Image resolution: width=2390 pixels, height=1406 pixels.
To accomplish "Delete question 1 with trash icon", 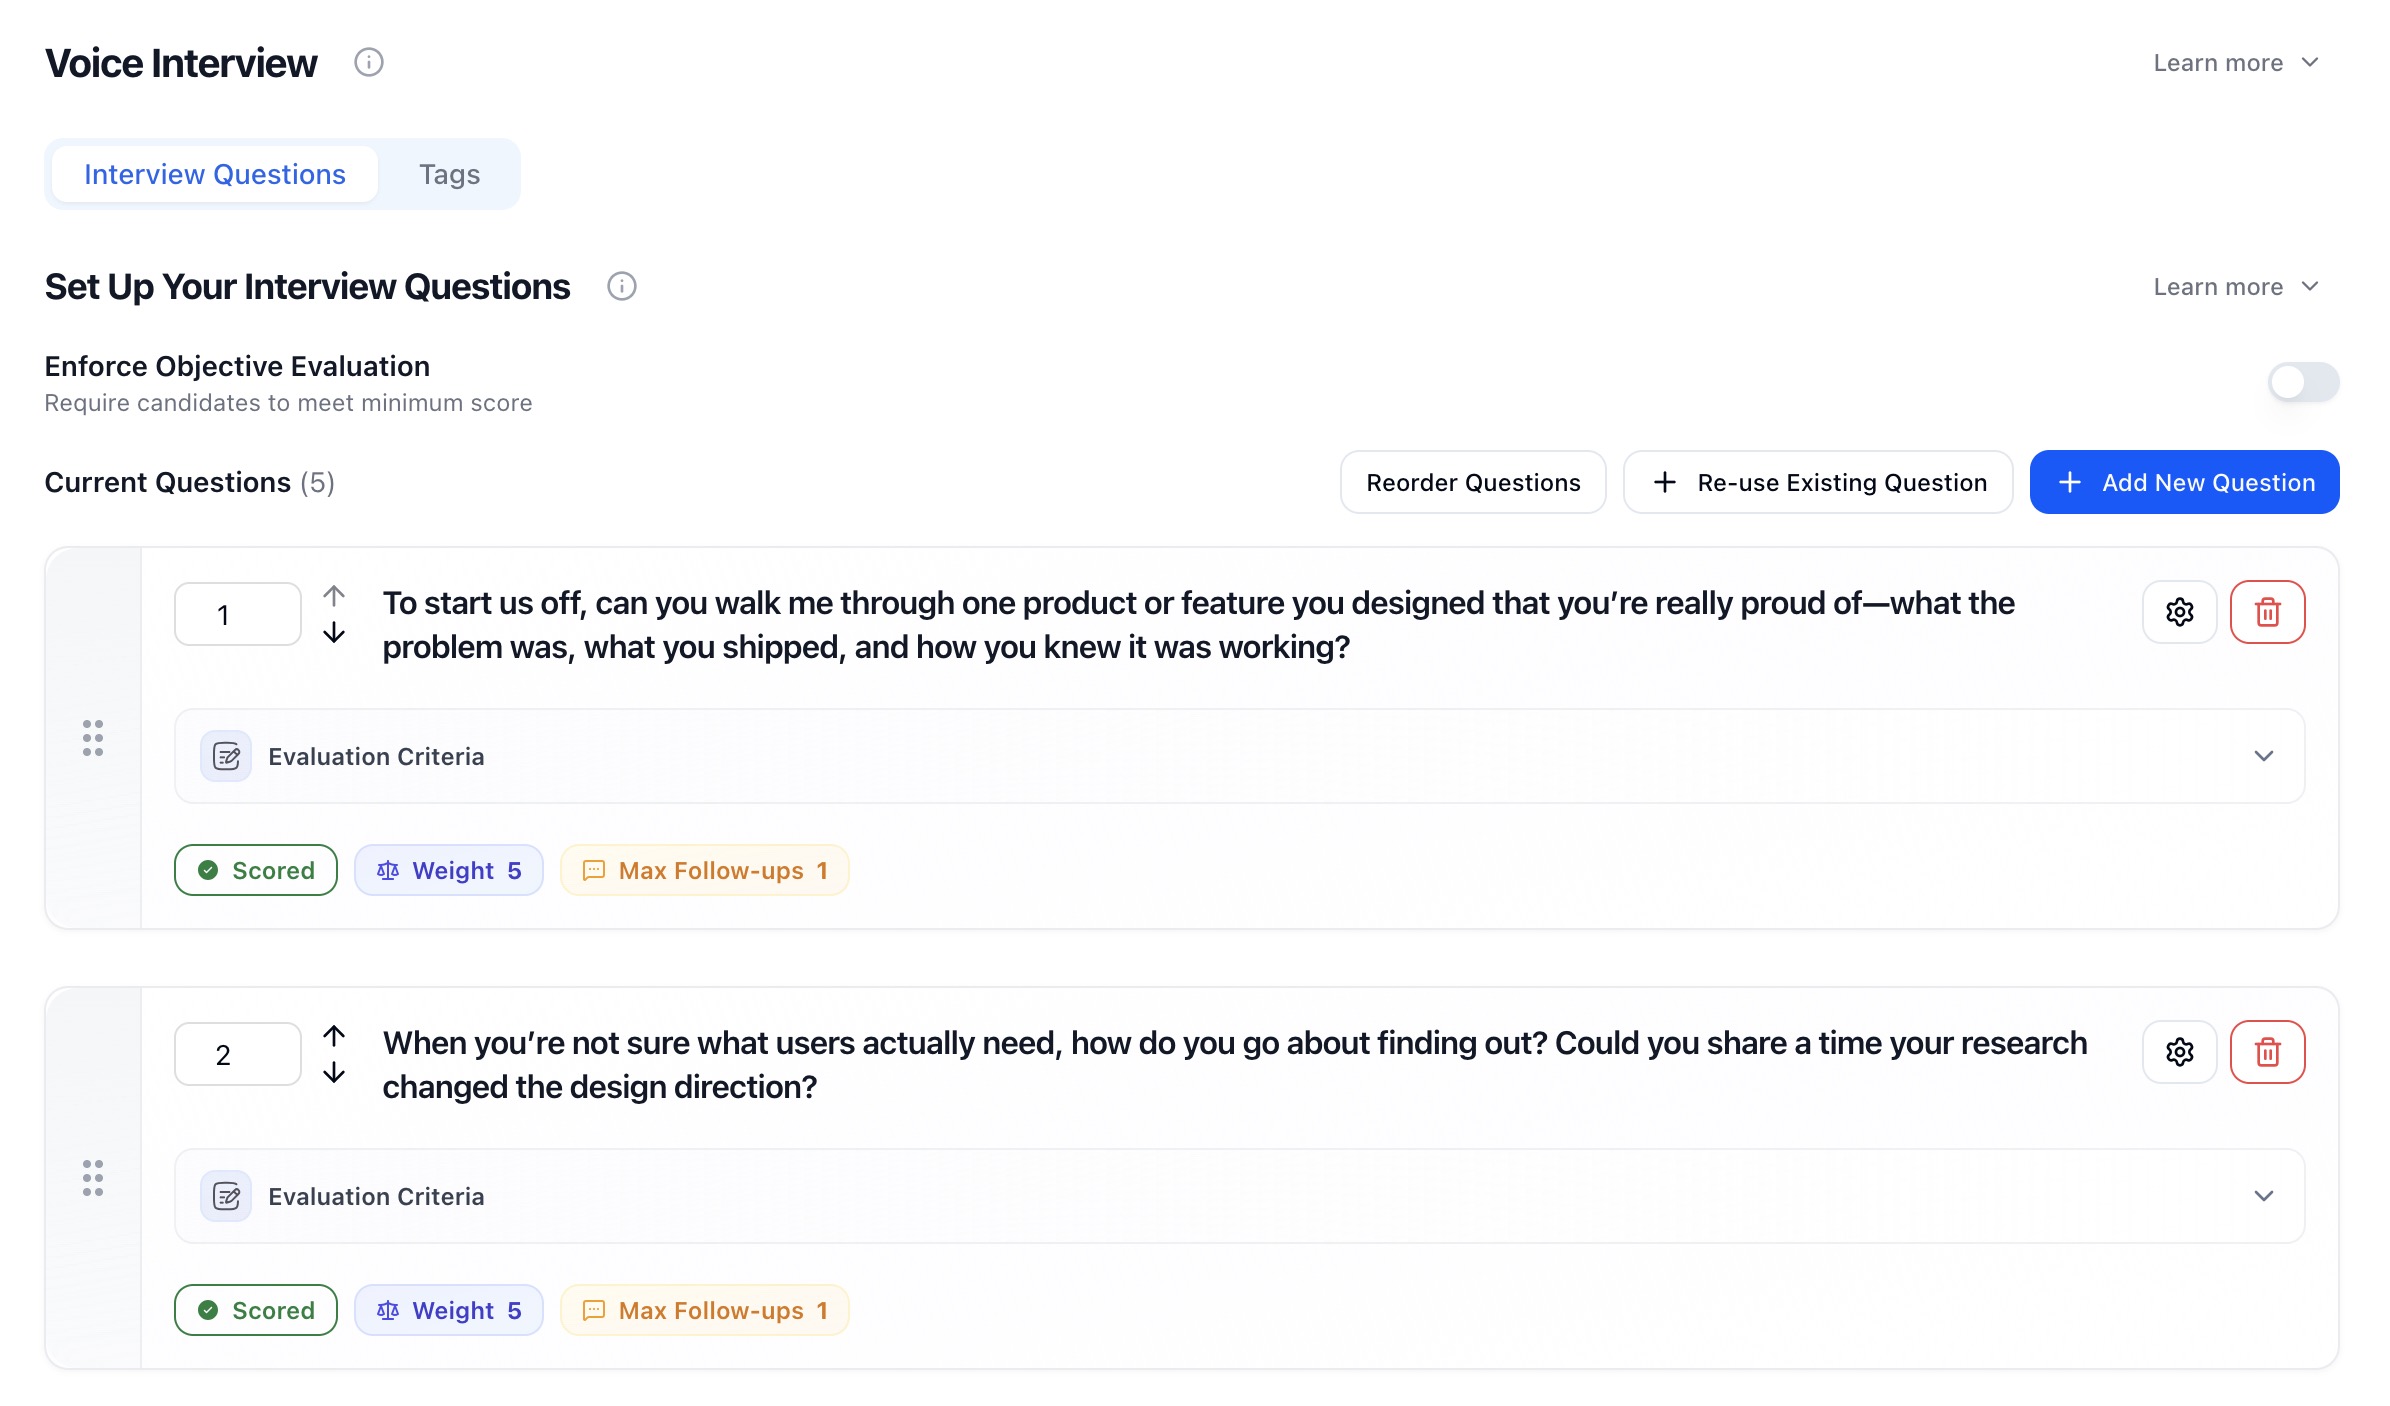I will click(x=2268, y=612).
